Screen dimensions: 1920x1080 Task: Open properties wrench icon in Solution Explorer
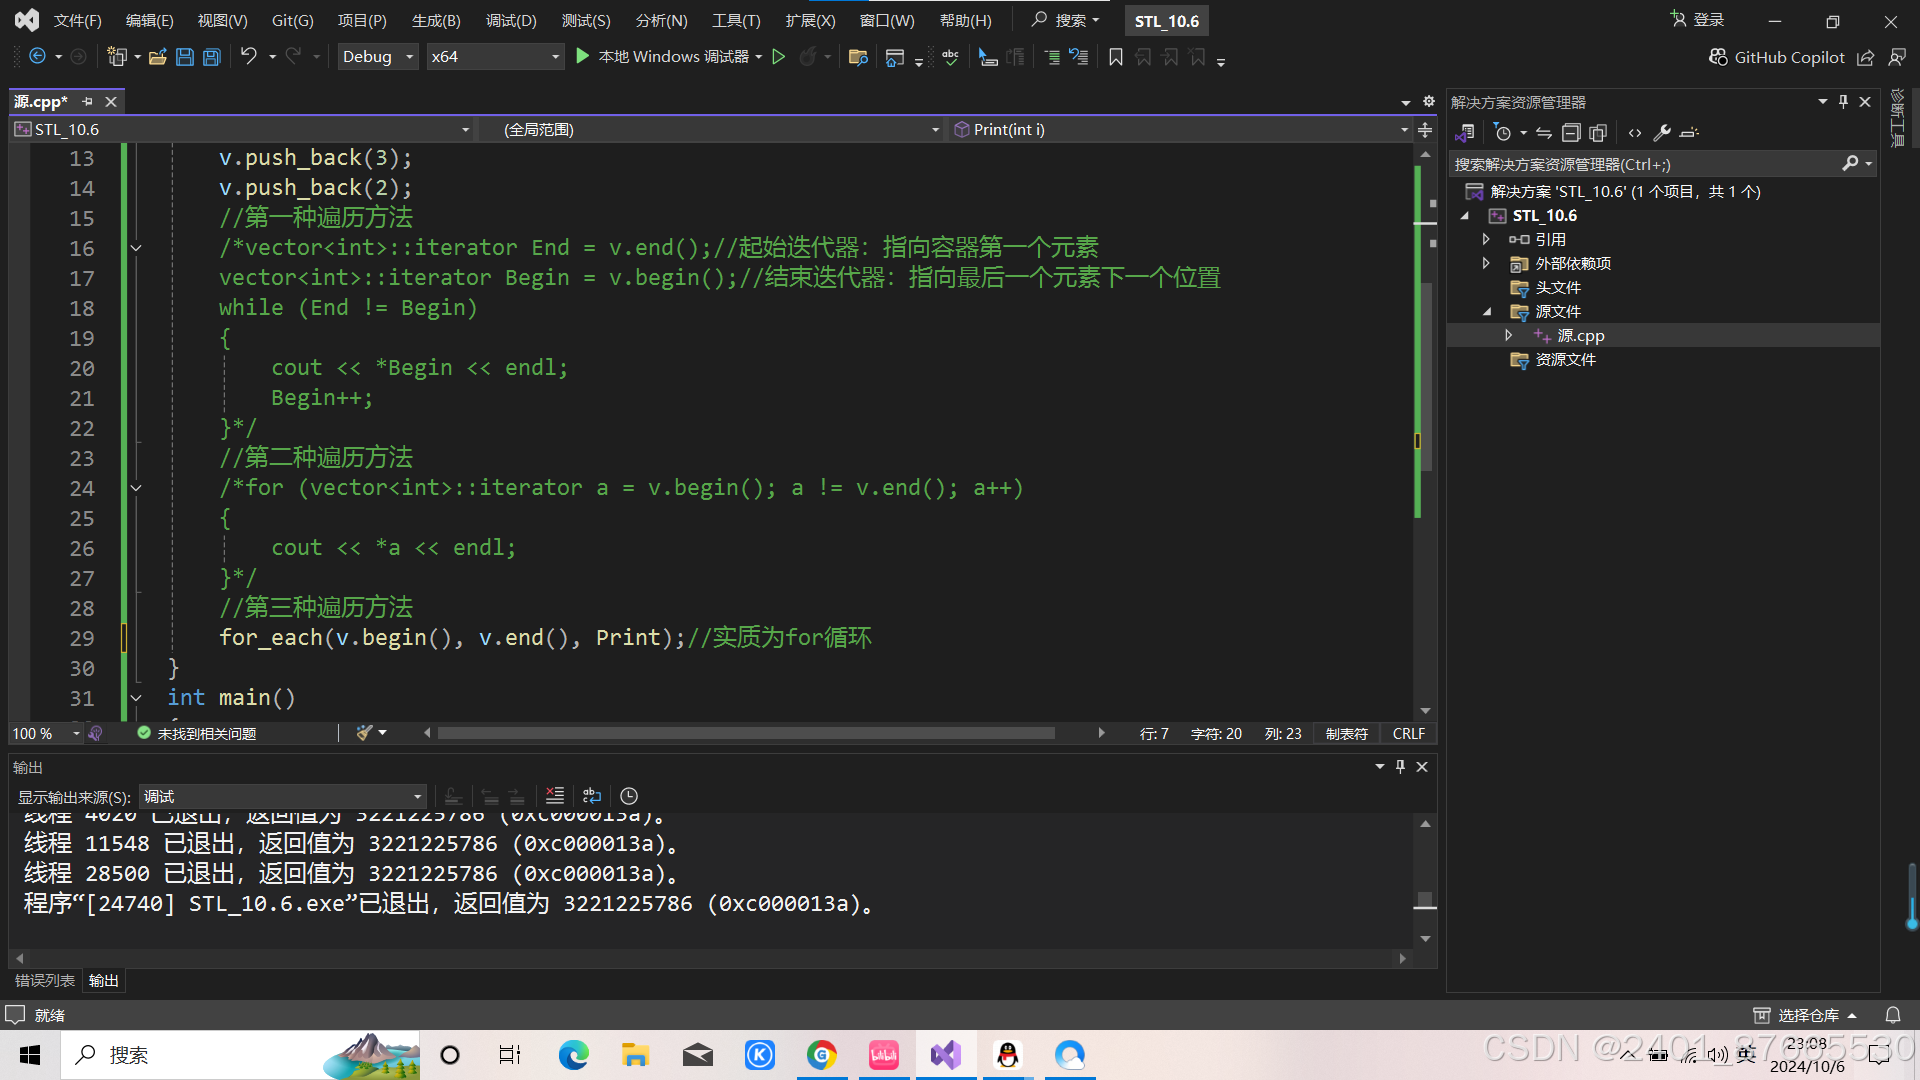1662,132
